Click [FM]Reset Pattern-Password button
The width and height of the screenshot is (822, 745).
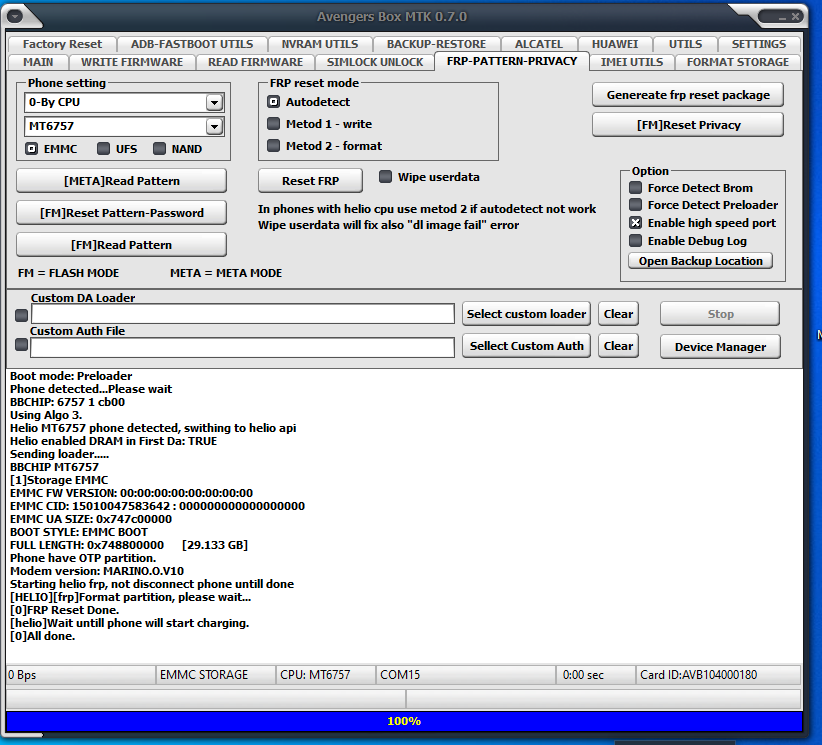pyautogui.click(x=122, y=213)
